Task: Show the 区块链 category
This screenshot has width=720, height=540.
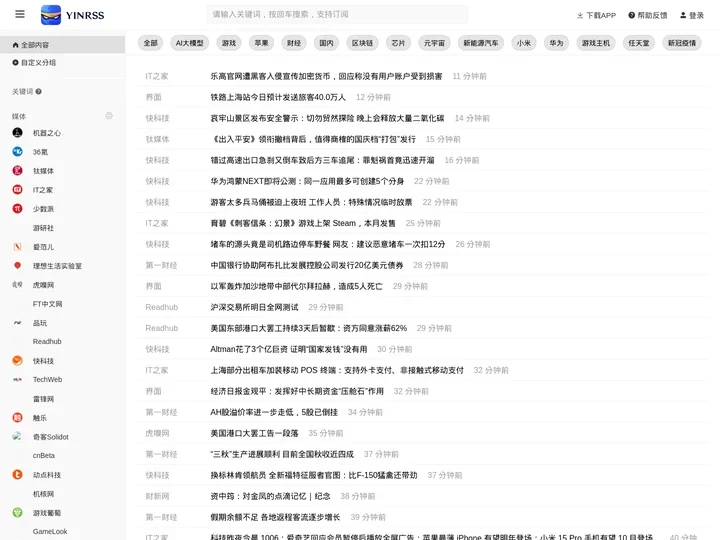Action: point(362,43)
